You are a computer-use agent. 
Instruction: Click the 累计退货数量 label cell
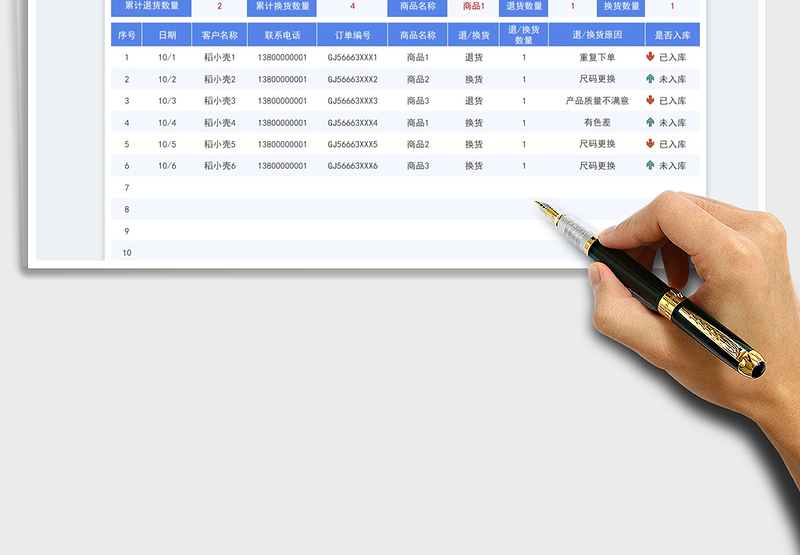point(150,6)
